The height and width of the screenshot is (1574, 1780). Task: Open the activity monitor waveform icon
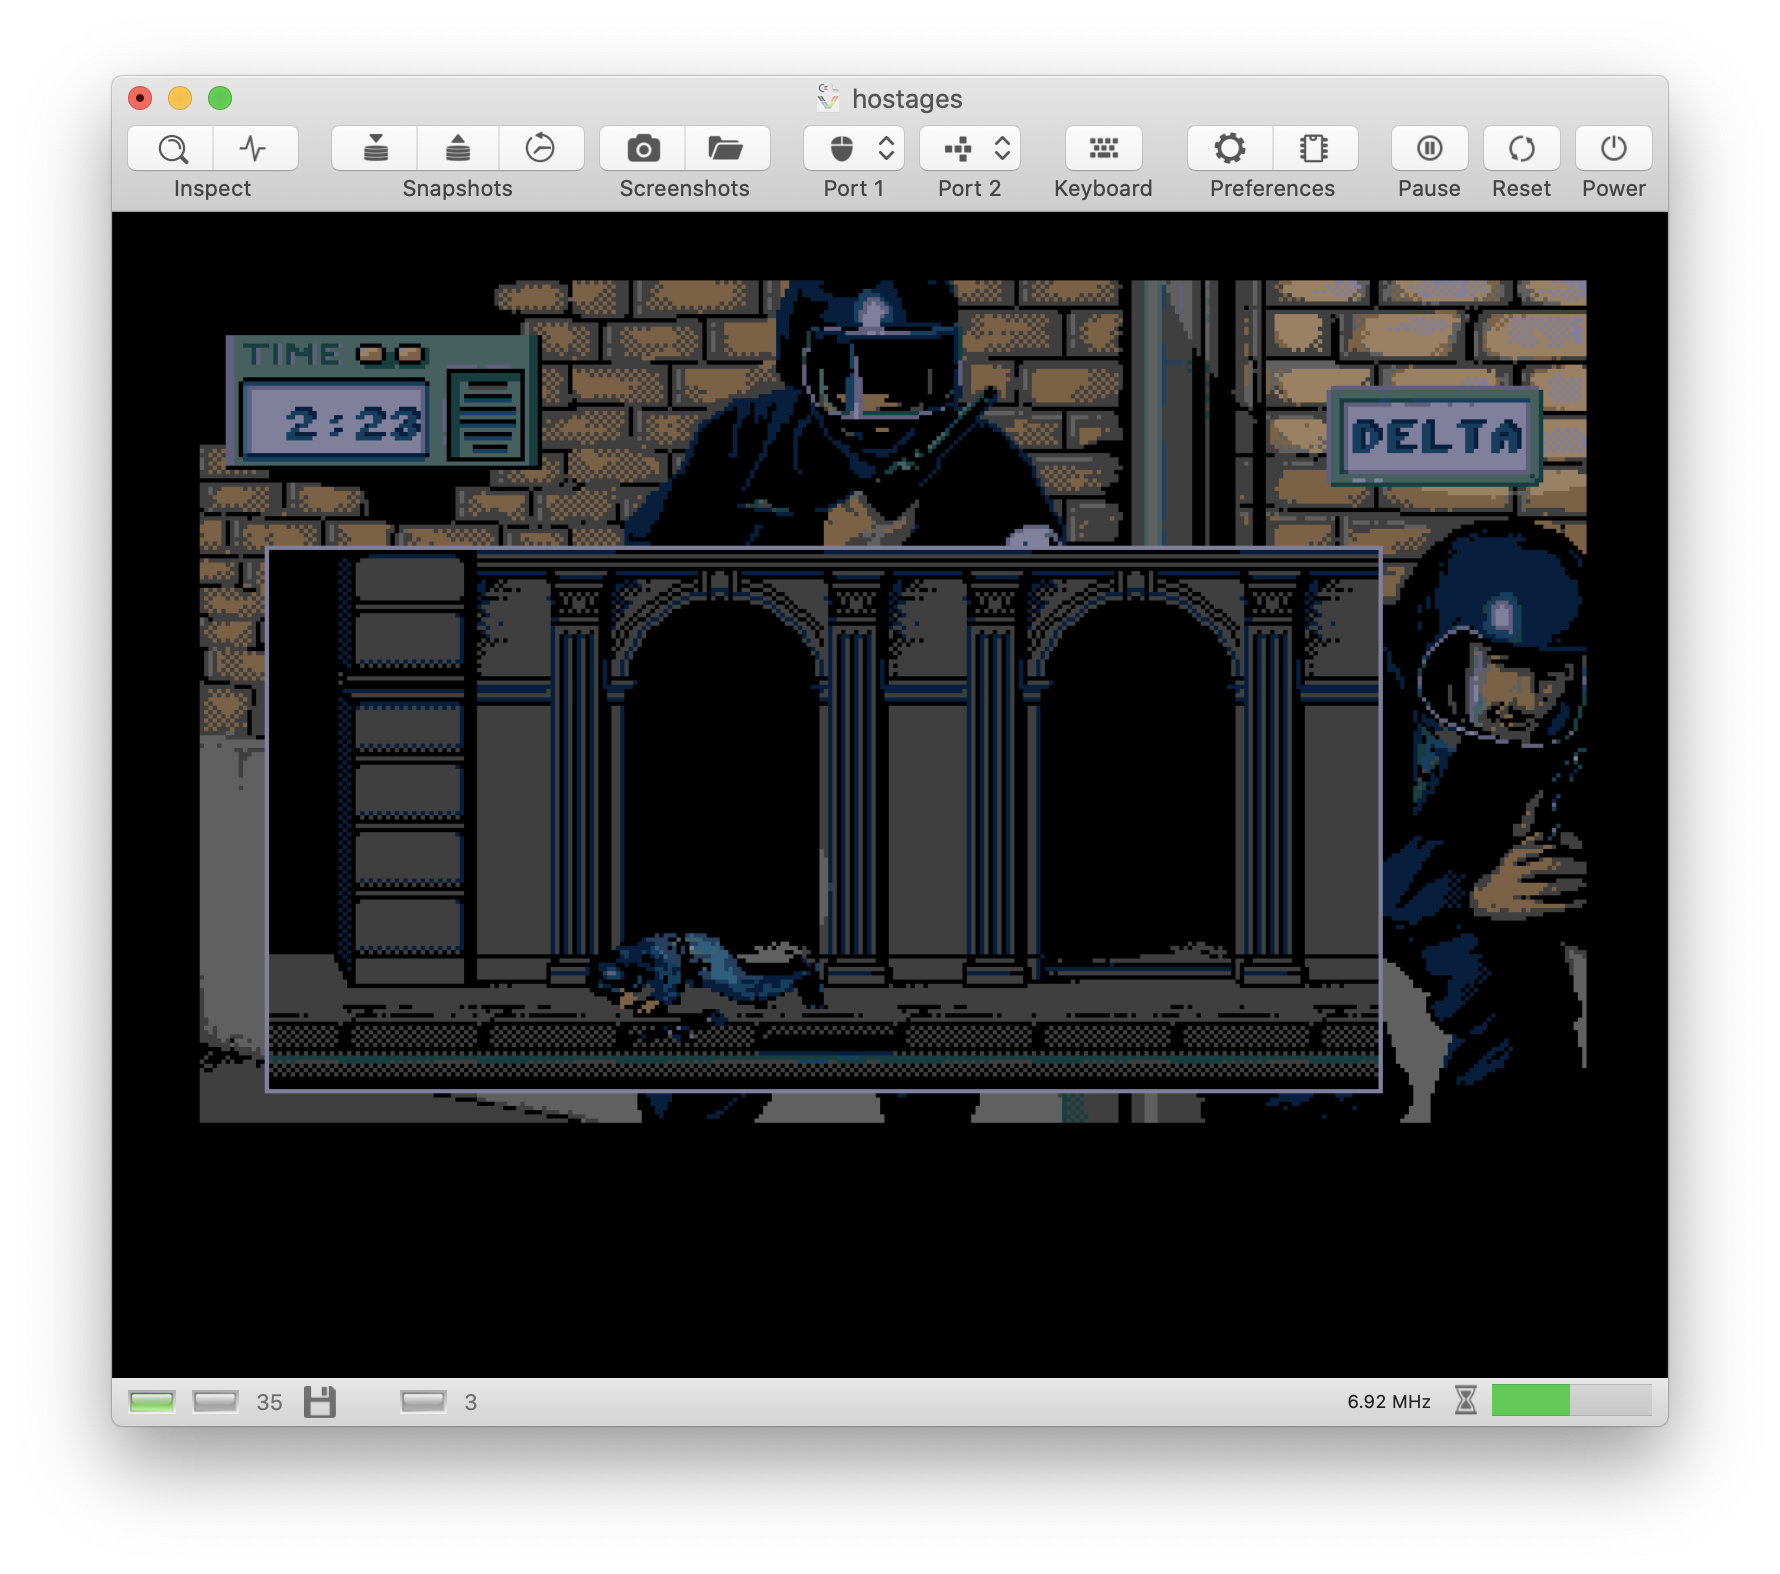pyautogui.click(x=254, y=149)
